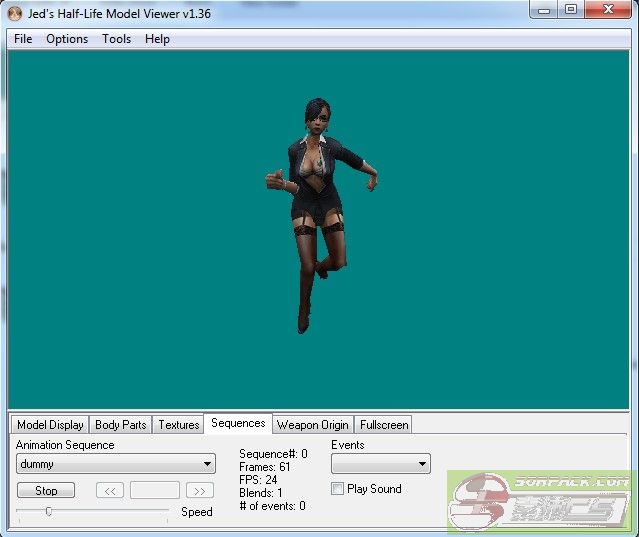Open the Tools menu
The width and height of the screenshot is (639, 537).
116,39
